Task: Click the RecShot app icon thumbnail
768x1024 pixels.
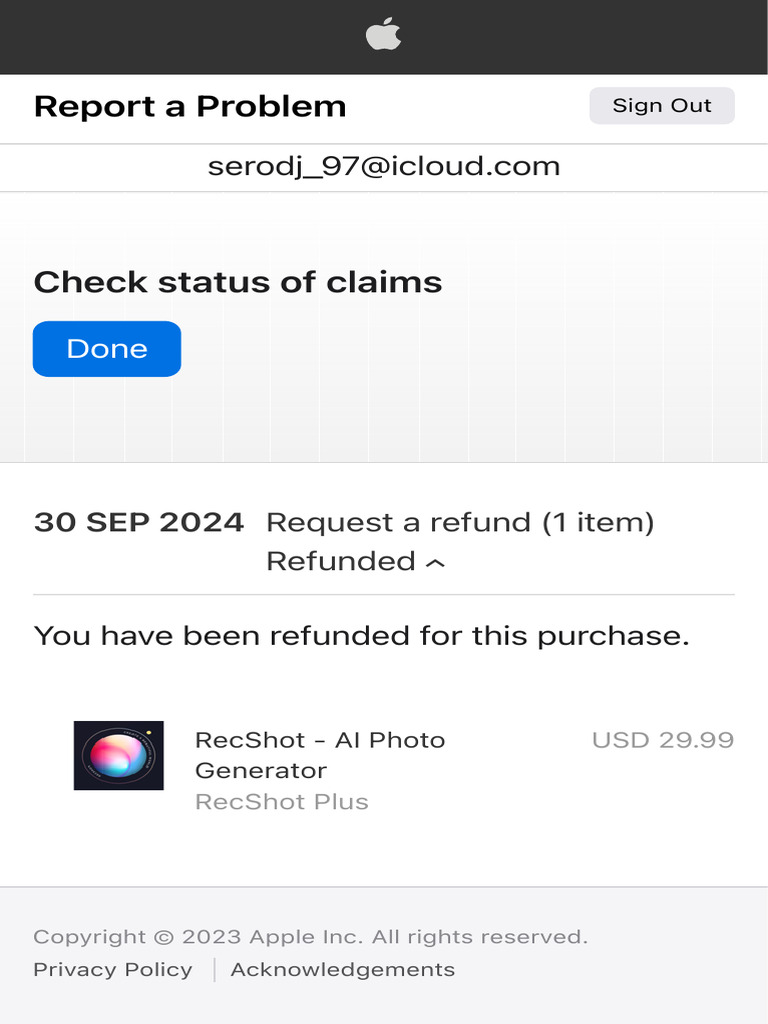Action: click(x=118, y=755)
